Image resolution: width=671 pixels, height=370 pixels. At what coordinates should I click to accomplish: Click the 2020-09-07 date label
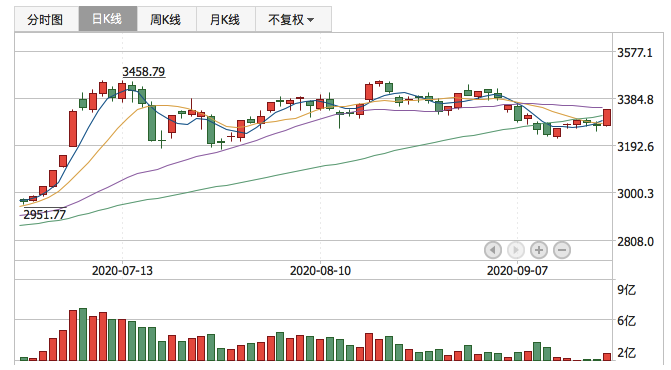[517, 271]
